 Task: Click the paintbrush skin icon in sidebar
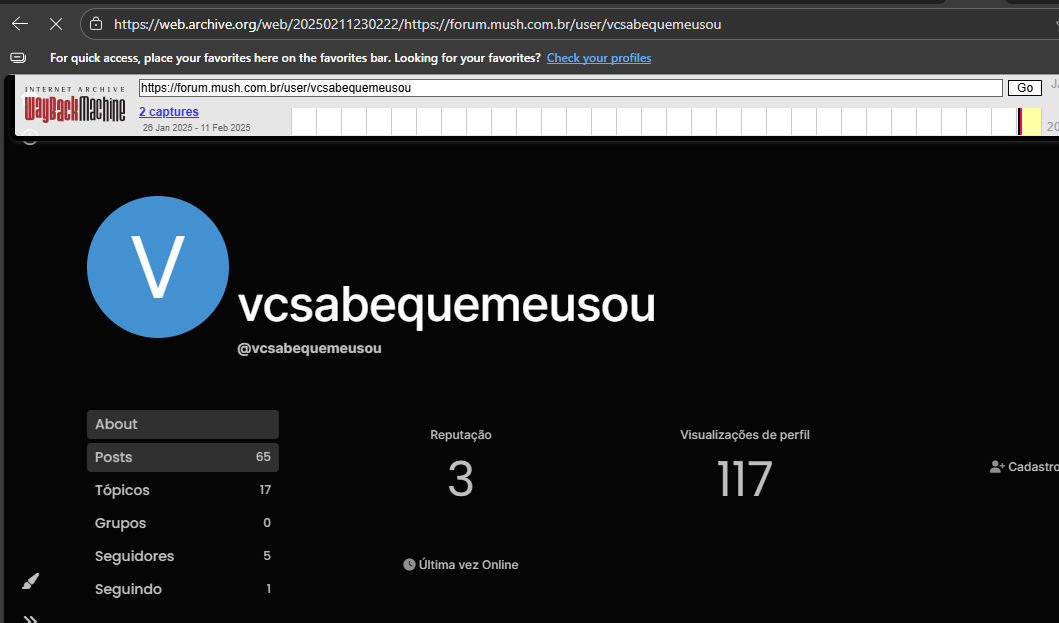click(30, 581)
